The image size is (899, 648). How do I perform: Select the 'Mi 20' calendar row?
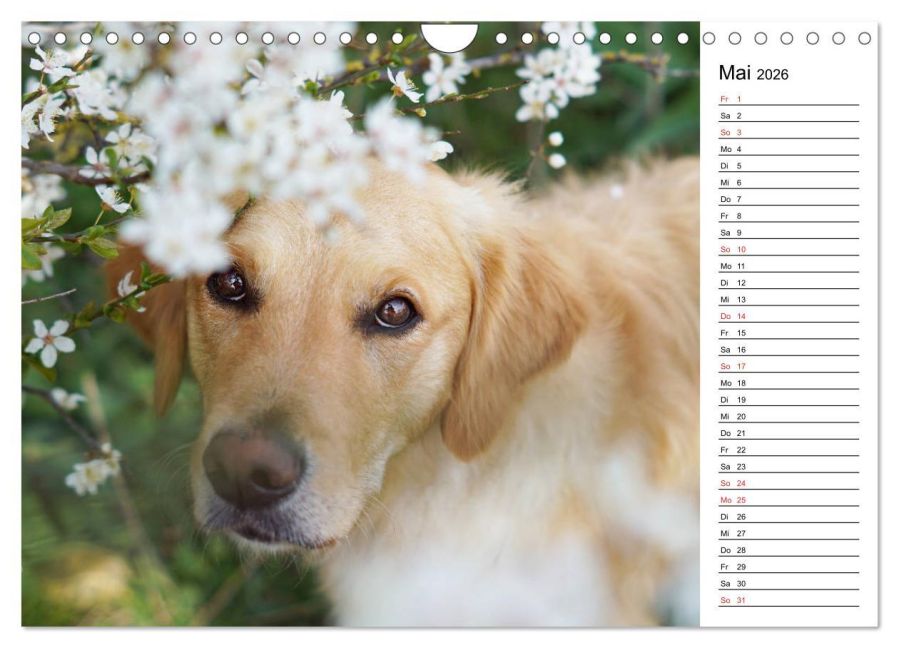788,416
